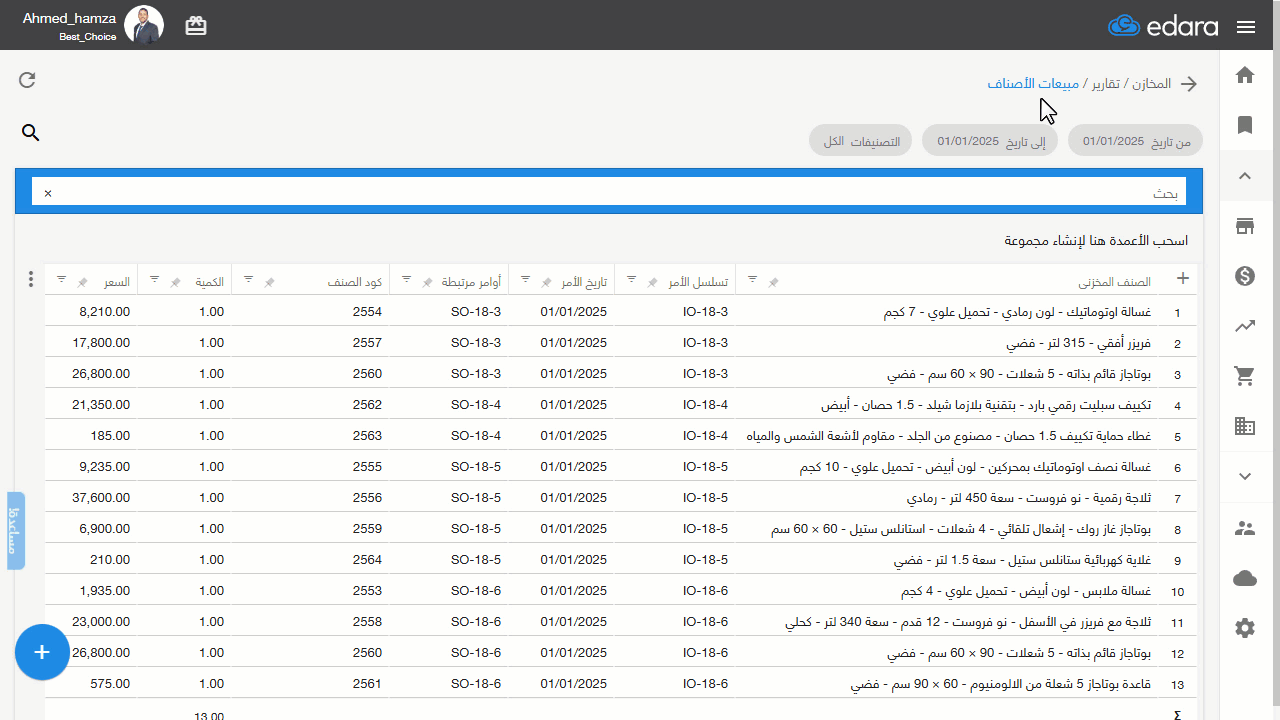The height and width of the screenshot is (720, 1280).
Task: Go back using the arrow icon
Action: (x=1189, y=84)
